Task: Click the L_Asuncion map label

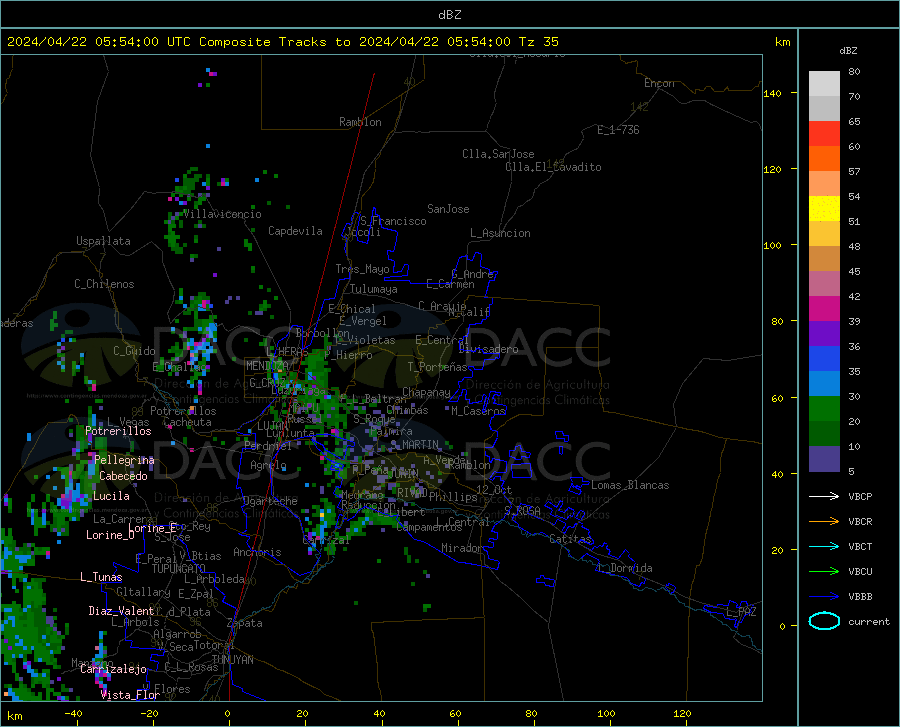Action: click(x=501, y=233)
